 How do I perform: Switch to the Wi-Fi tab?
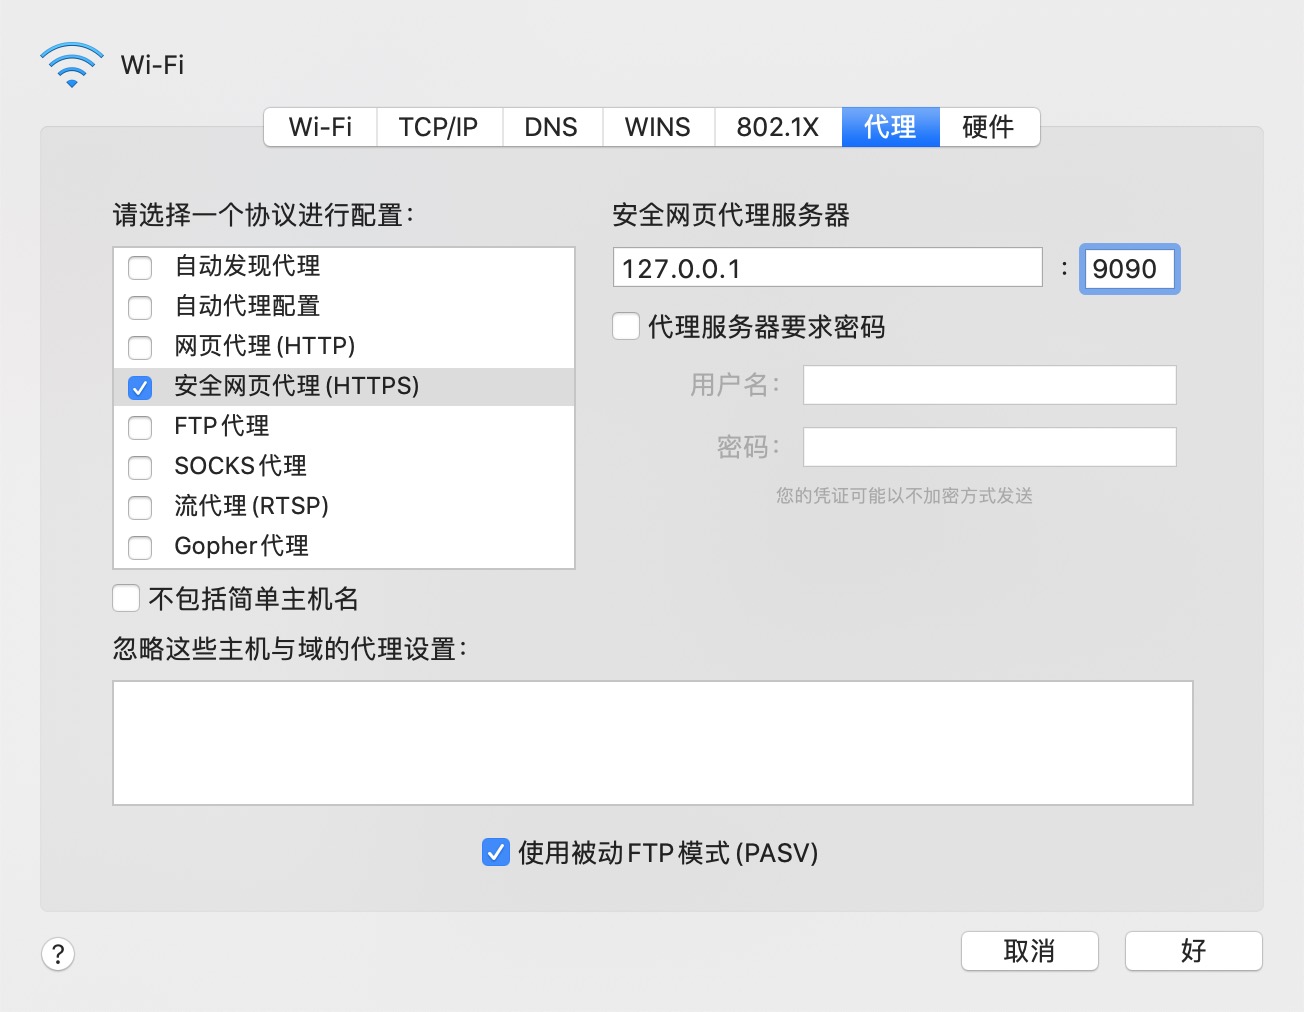pyautogui.click(x=320, y=127)
